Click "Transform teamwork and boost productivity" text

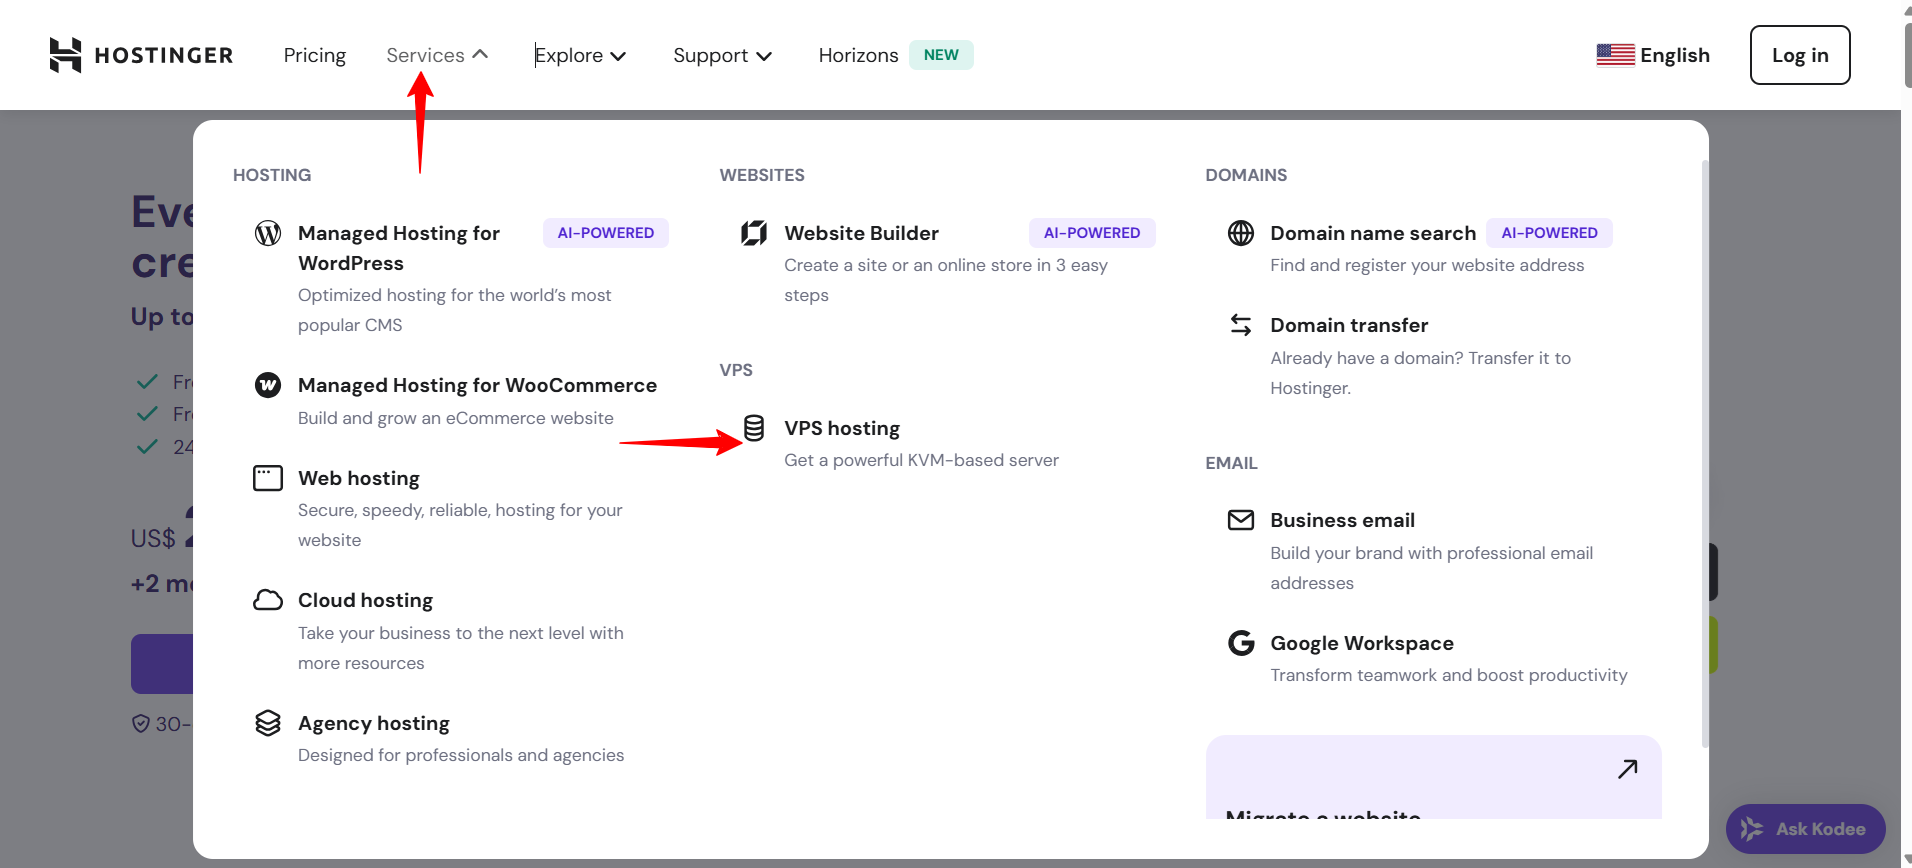pos(1449,675)
